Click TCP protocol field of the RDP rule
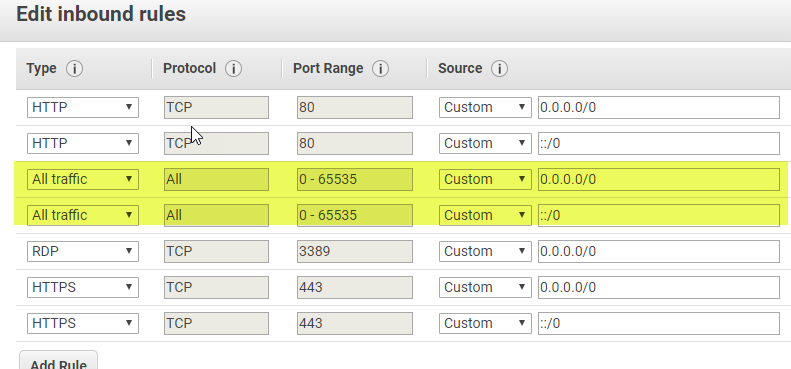This screenshot has height=369, width=791. click(216, 251)
